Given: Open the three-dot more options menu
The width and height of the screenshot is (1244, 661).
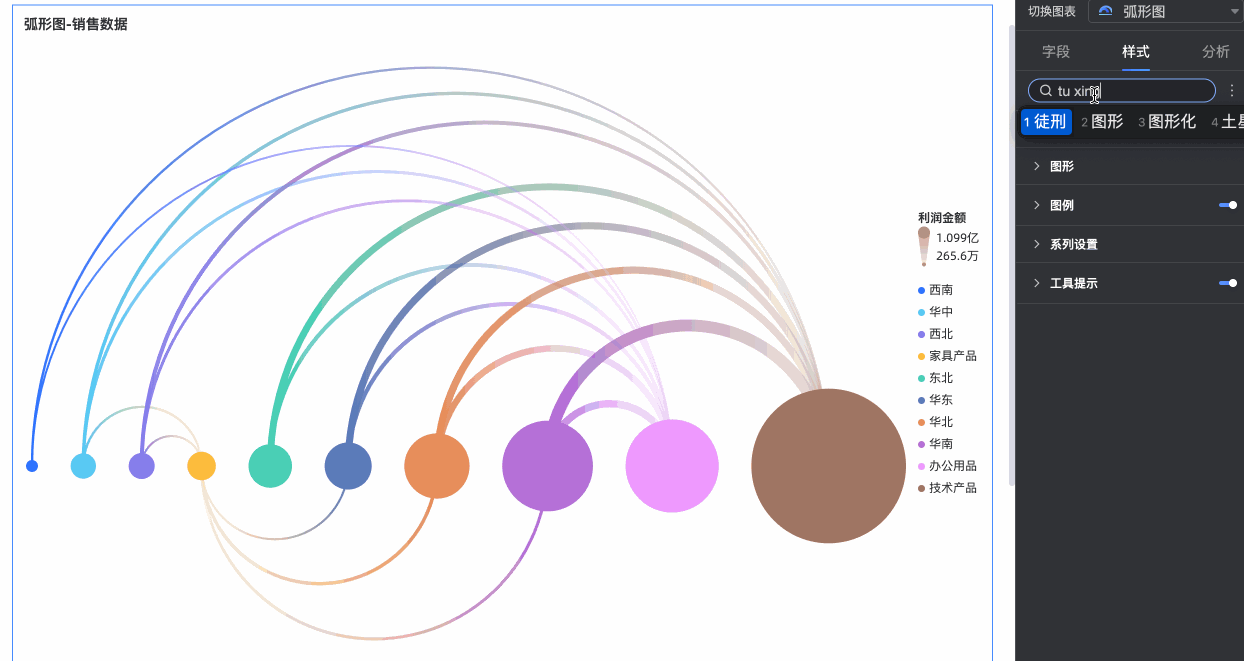Looking at the screenshot, I should [x=1231, y=91].
